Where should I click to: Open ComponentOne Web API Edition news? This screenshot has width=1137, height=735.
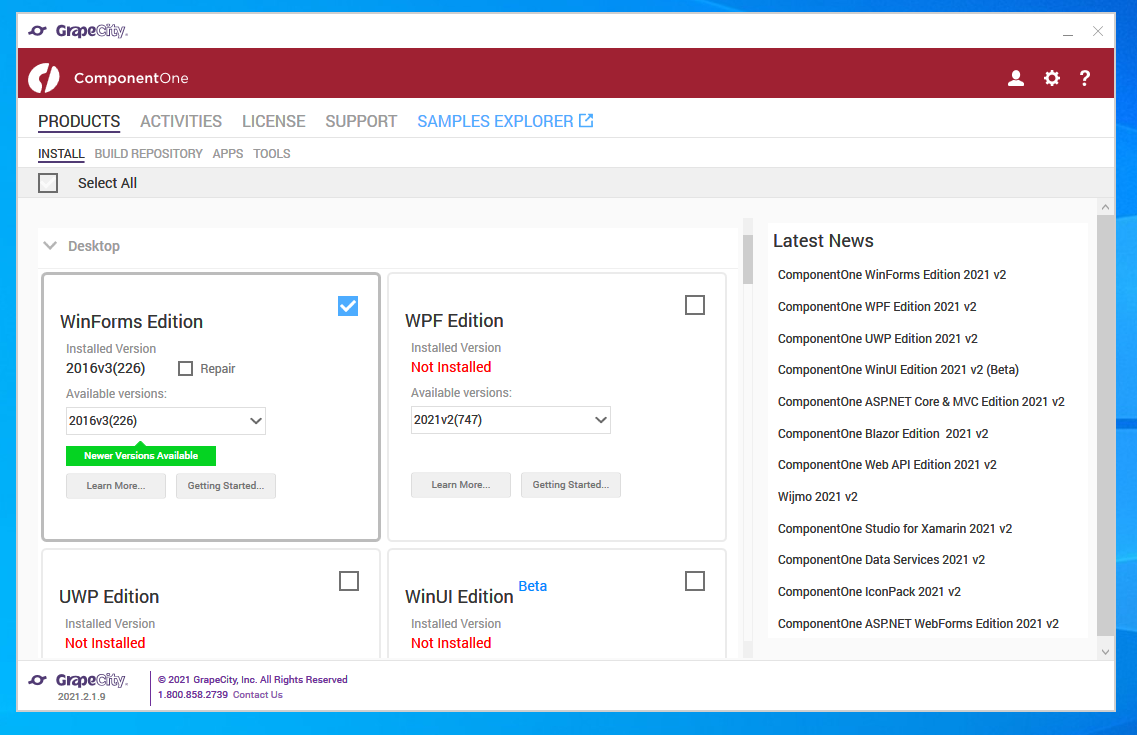[x=887, y=465]
